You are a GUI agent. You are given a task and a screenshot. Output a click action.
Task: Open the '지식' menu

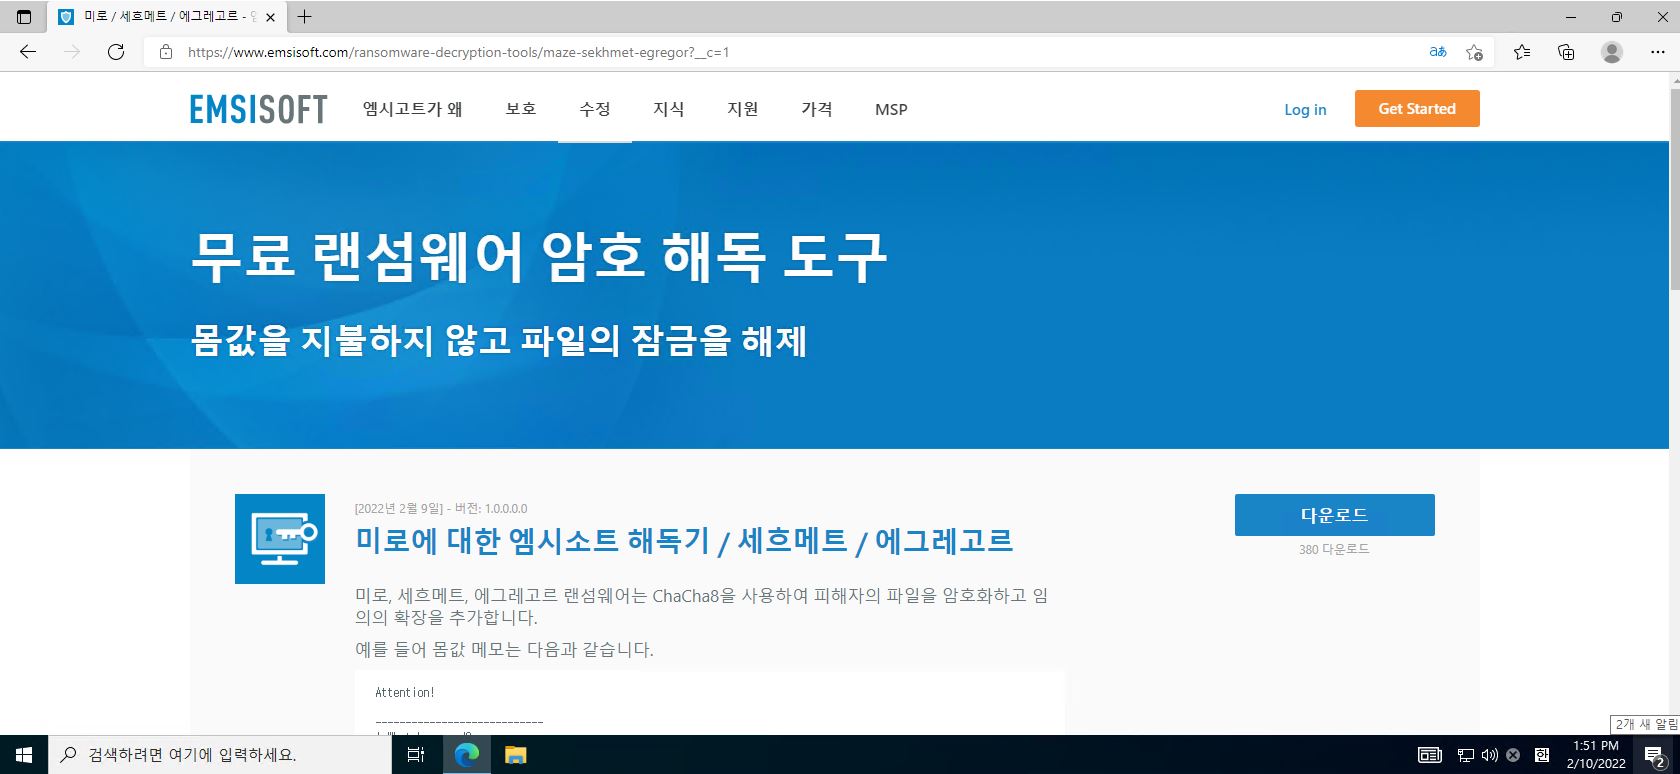pos(669,109)
